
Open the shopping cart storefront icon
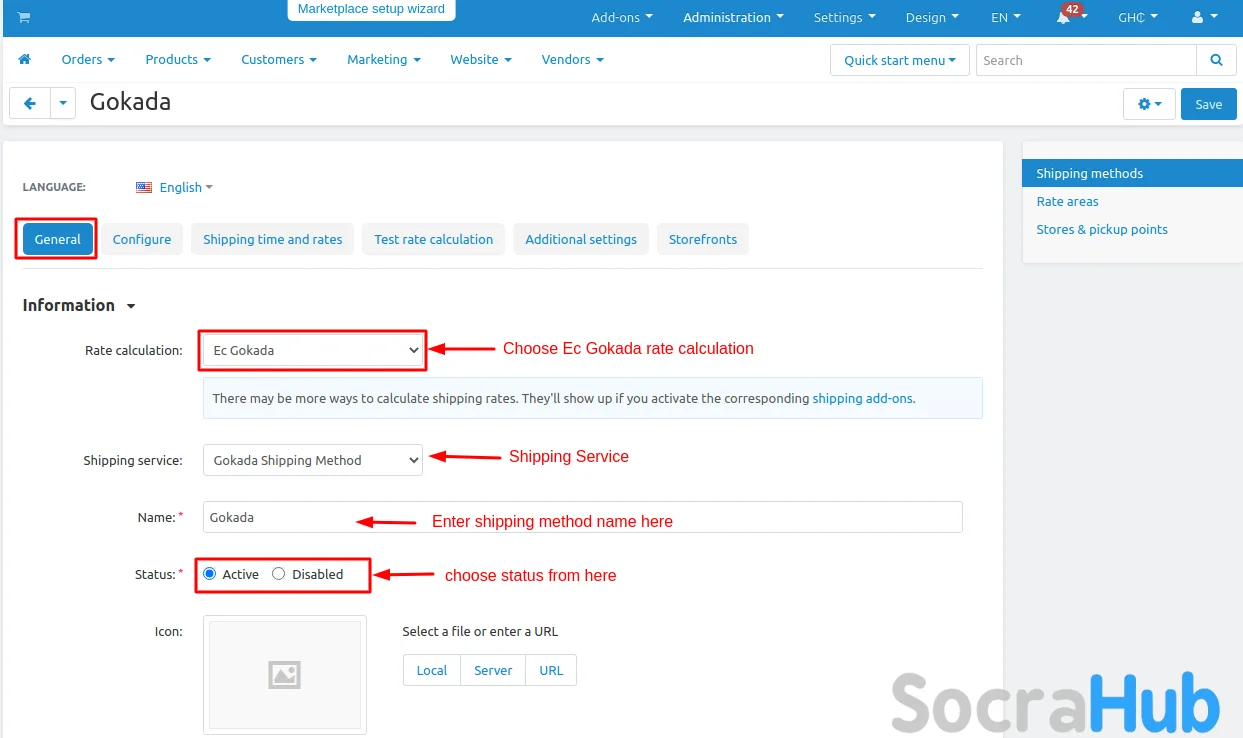point(23,17)
